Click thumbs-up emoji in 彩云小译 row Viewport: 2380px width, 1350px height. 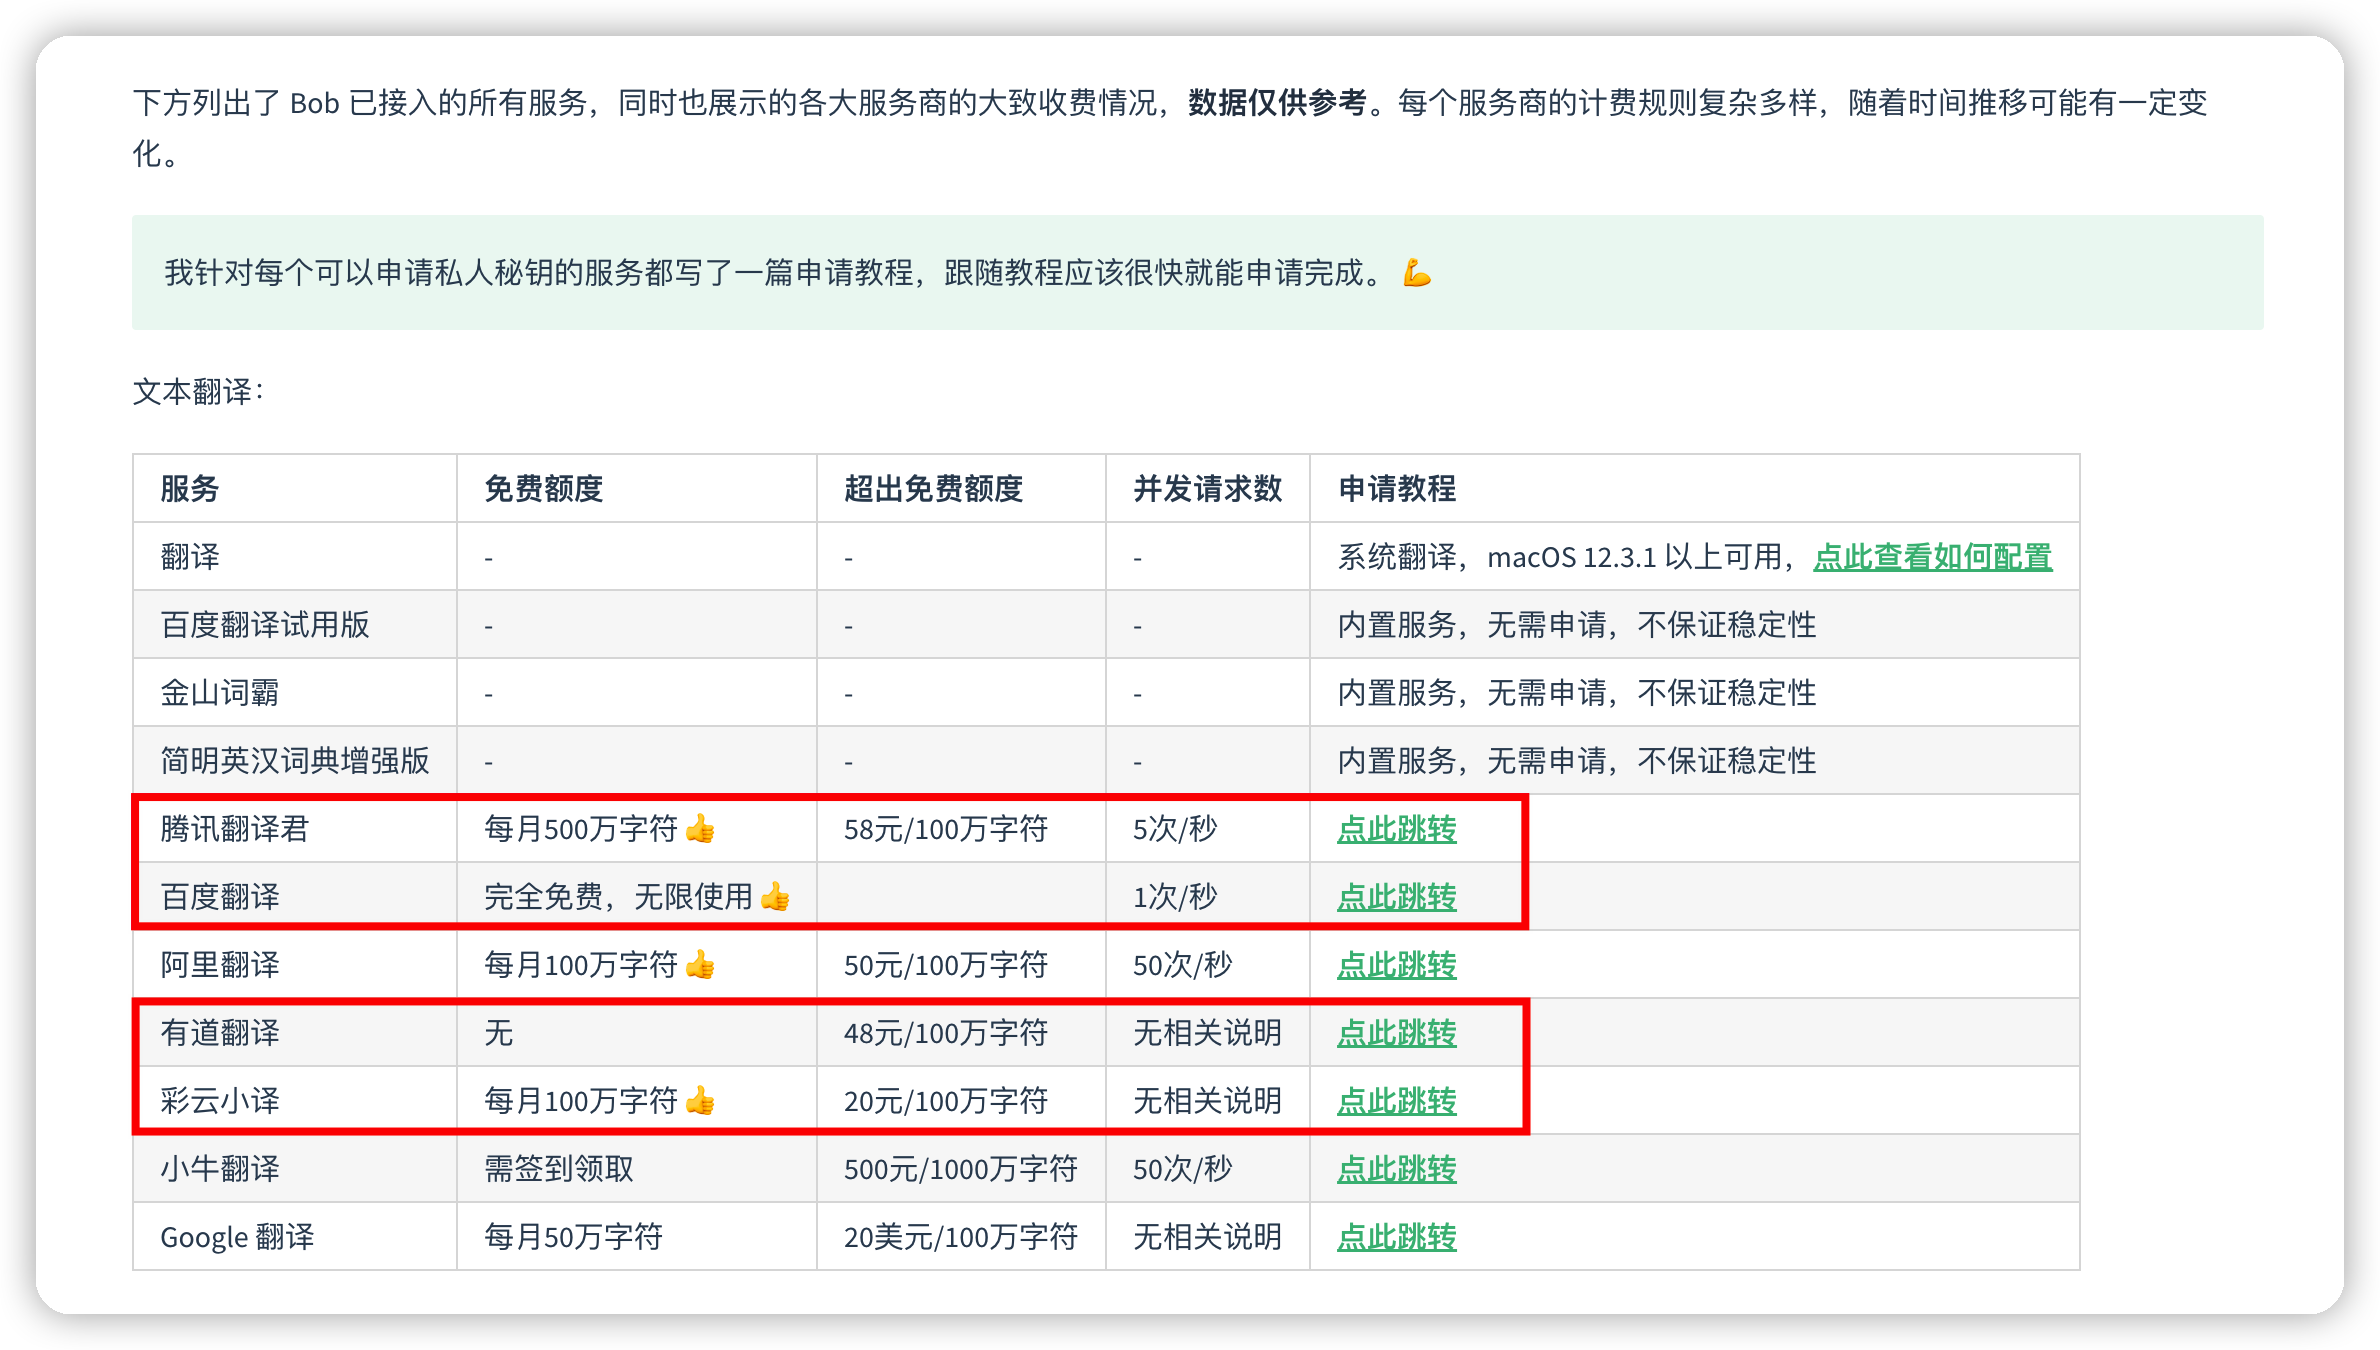click(x=700, y=1101)
